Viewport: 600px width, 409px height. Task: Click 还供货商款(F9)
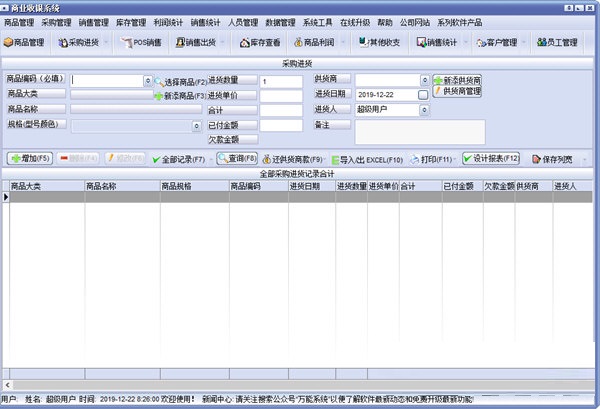pyautogui.click(x=293, y=160)
